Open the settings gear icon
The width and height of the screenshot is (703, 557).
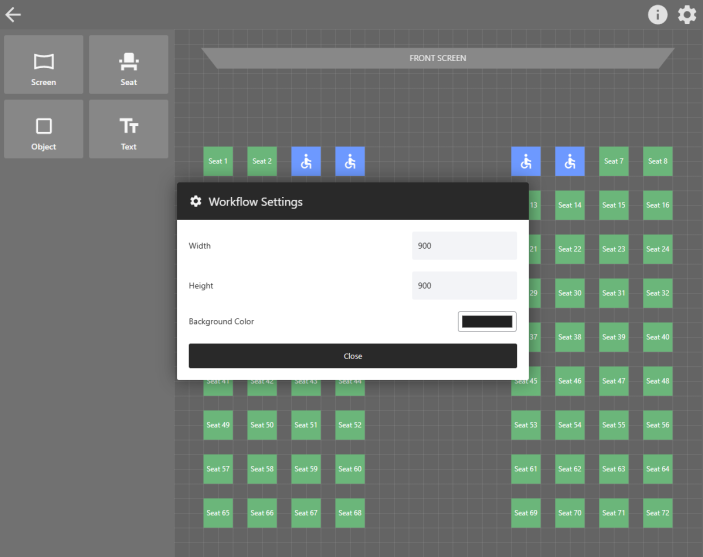687,14
